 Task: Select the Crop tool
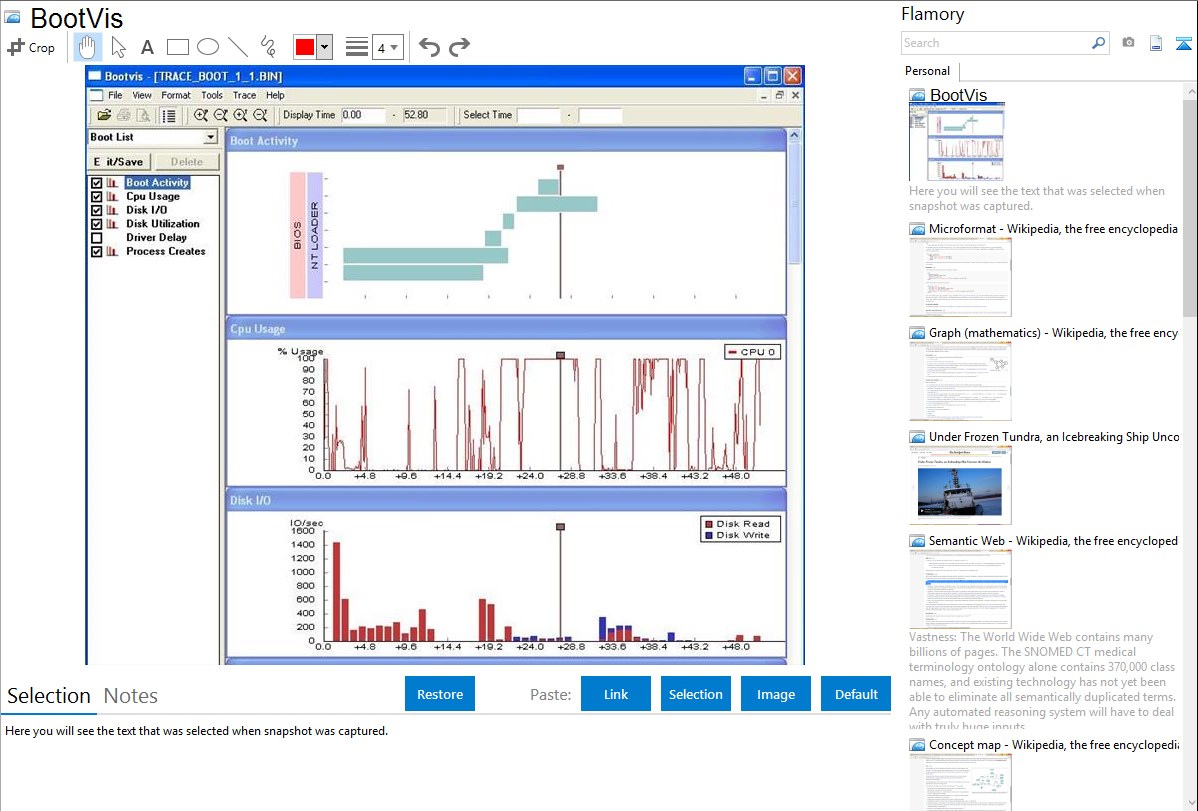(x=31, y=47)
